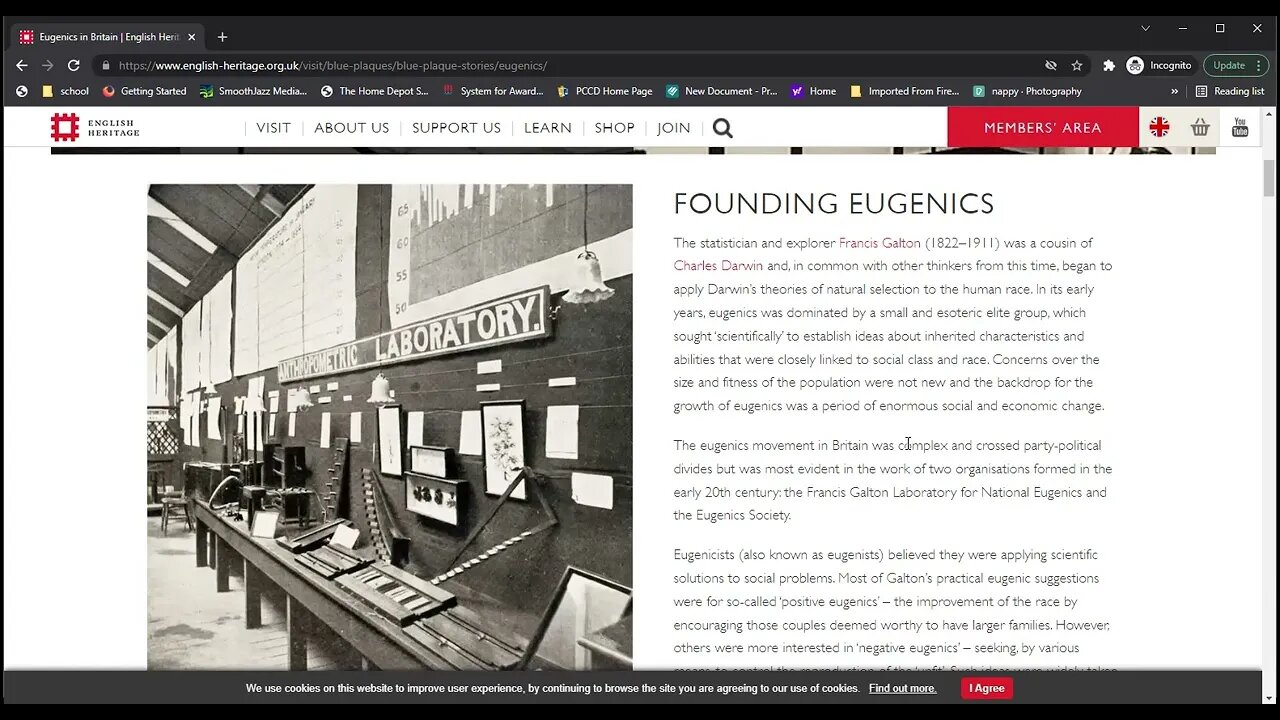Bookmark this page with the star icon
The width and height of the screenshot is (1280, 720).
click(1077, 65)
